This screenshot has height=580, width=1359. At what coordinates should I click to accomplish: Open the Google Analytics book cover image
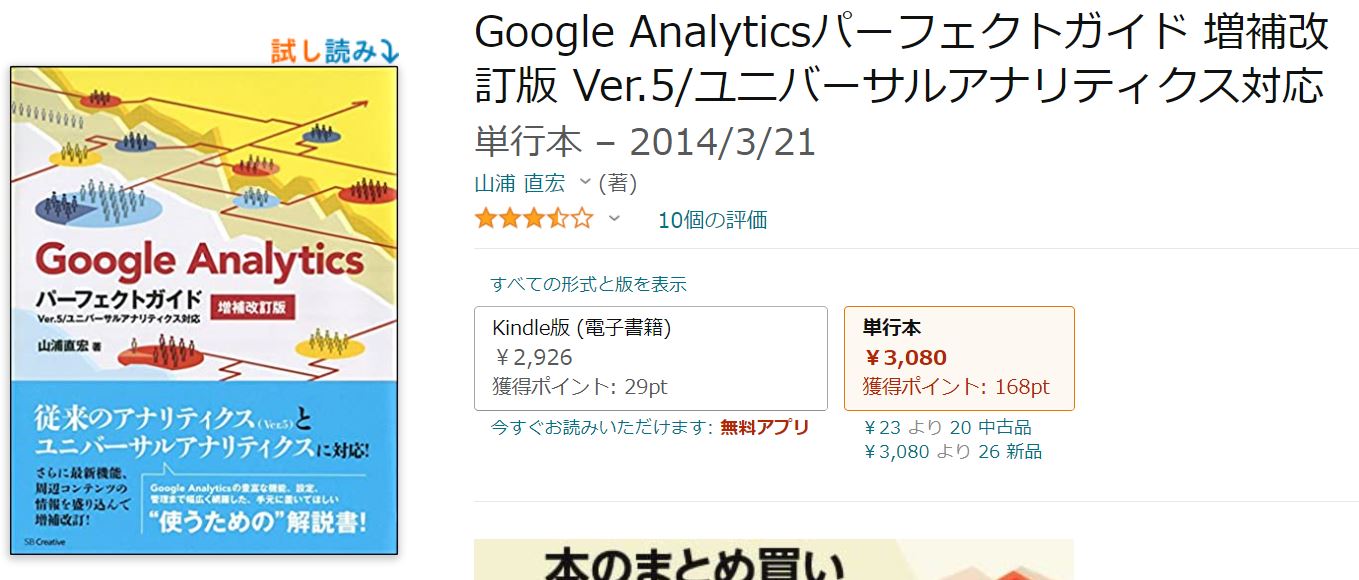pos(204,310)
